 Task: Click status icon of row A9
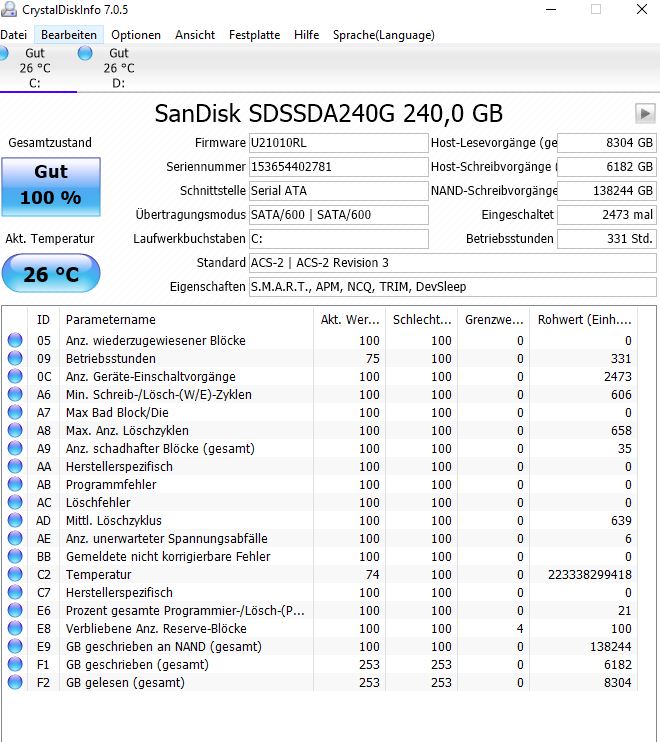(15, 448)
